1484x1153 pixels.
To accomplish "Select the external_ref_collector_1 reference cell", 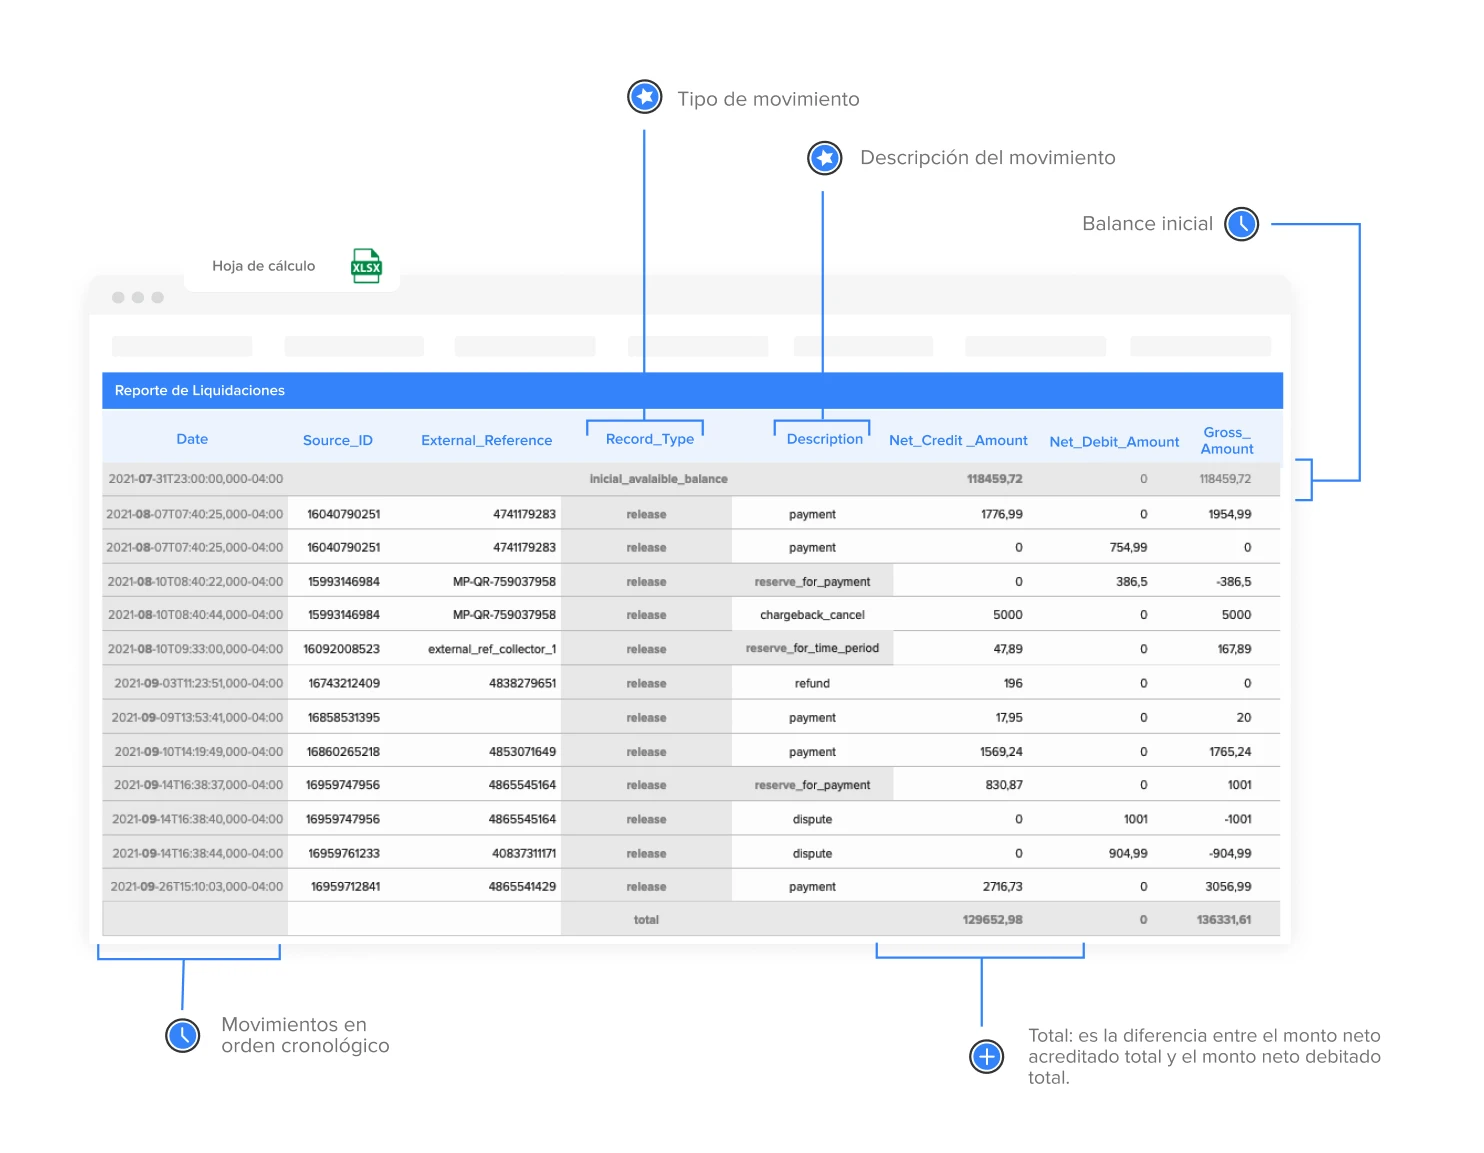I will pyautogui.click(x=492, y=649).
